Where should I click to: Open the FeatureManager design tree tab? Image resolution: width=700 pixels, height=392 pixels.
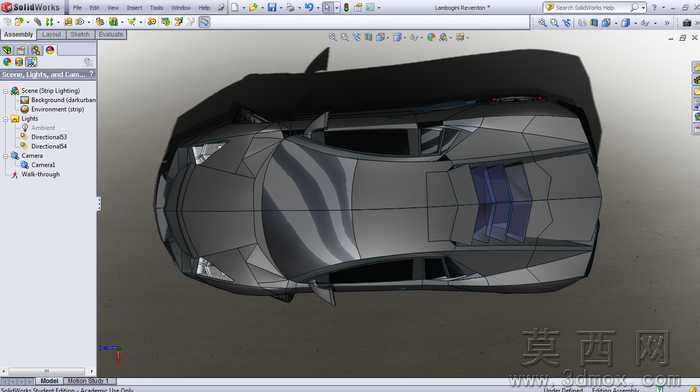(x=7, y=50)
